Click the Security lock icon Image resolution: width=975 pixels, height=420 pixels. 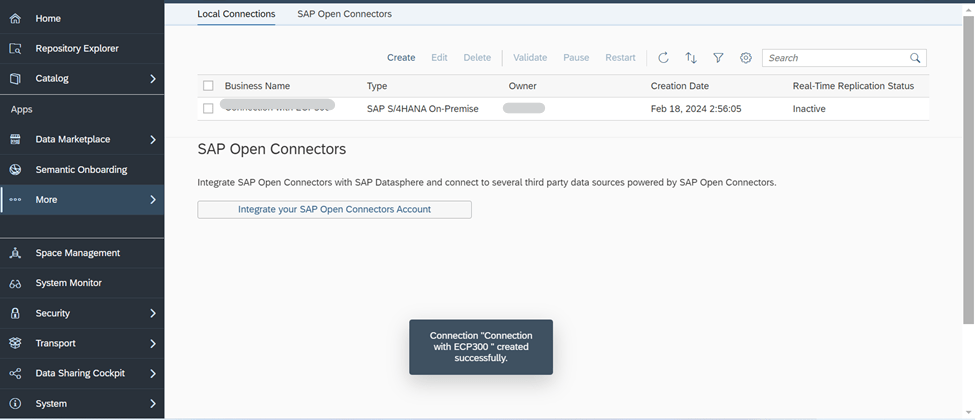pos(16,313)
